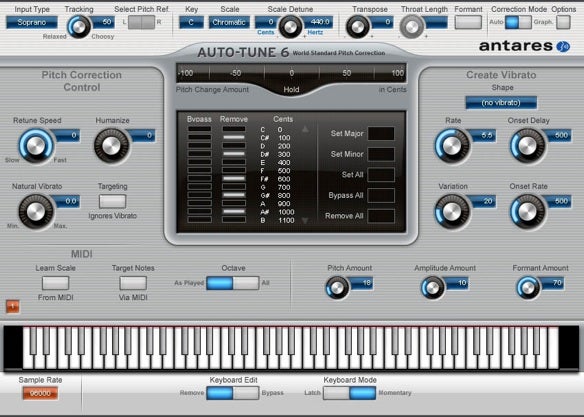Adjust the Variation knob
Image resolution: width=584 pixels, height=417 pixels.
452,211
